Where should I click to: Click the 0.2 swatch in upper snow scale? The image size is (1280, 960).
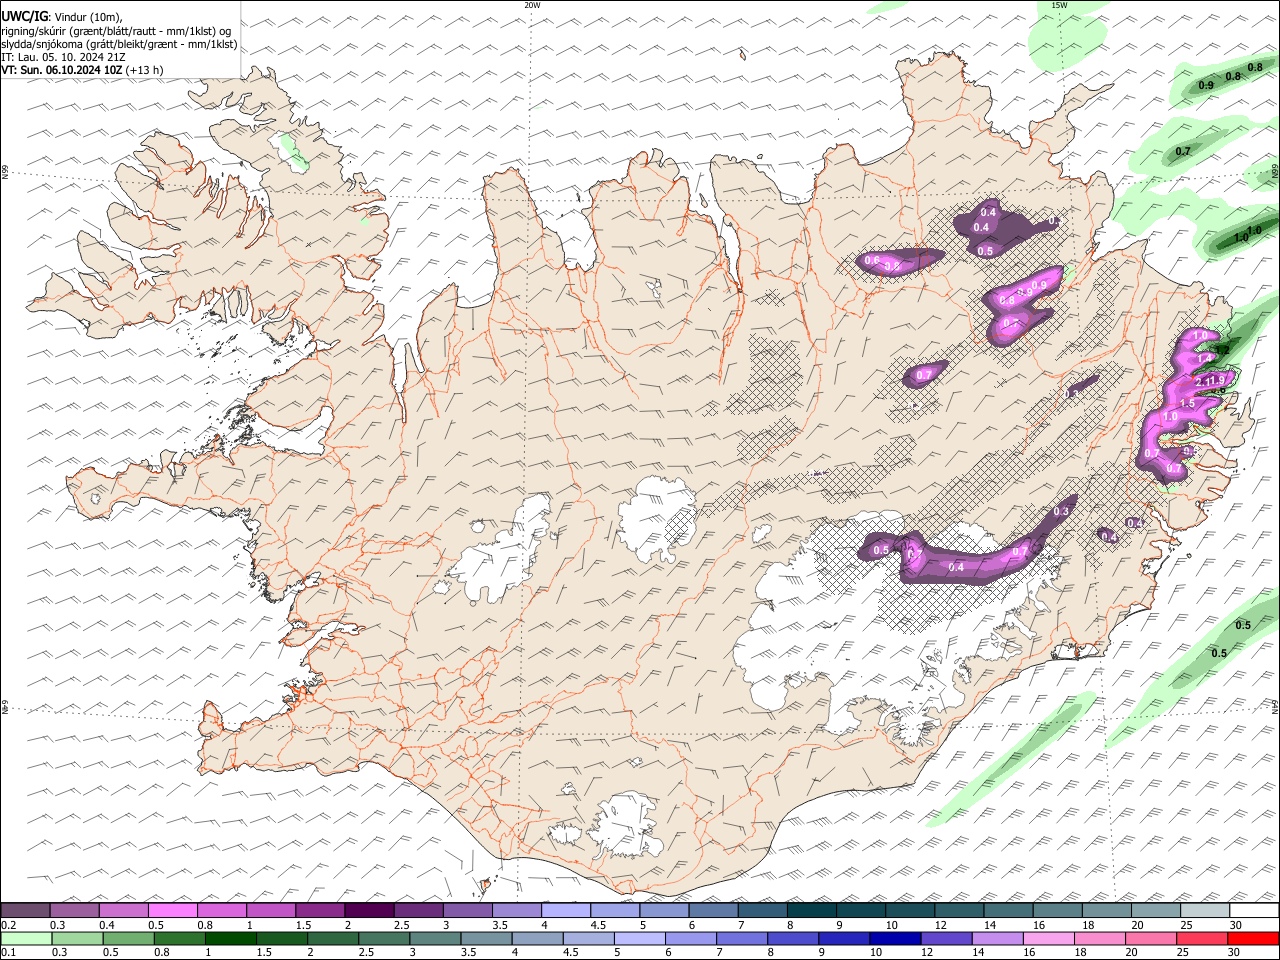click(x=25, y=910)
